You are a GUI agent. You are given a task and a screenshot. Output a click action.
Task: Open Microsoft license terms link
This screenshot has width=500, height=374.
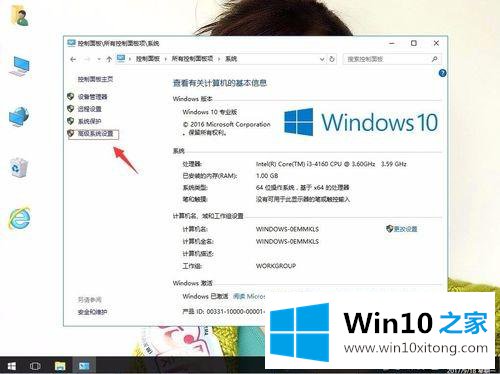[249, 296]
